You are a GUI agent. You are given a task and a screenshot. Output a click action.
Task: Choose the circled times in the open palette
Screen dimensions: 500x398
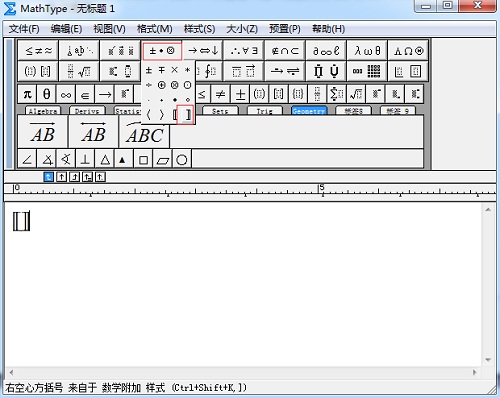175,85
